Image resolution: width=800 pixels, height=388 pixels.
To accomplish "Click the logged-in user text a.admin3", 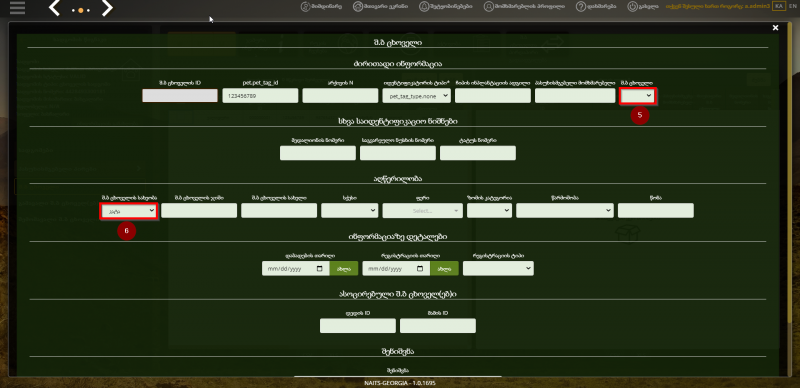I will pos(718,7).
